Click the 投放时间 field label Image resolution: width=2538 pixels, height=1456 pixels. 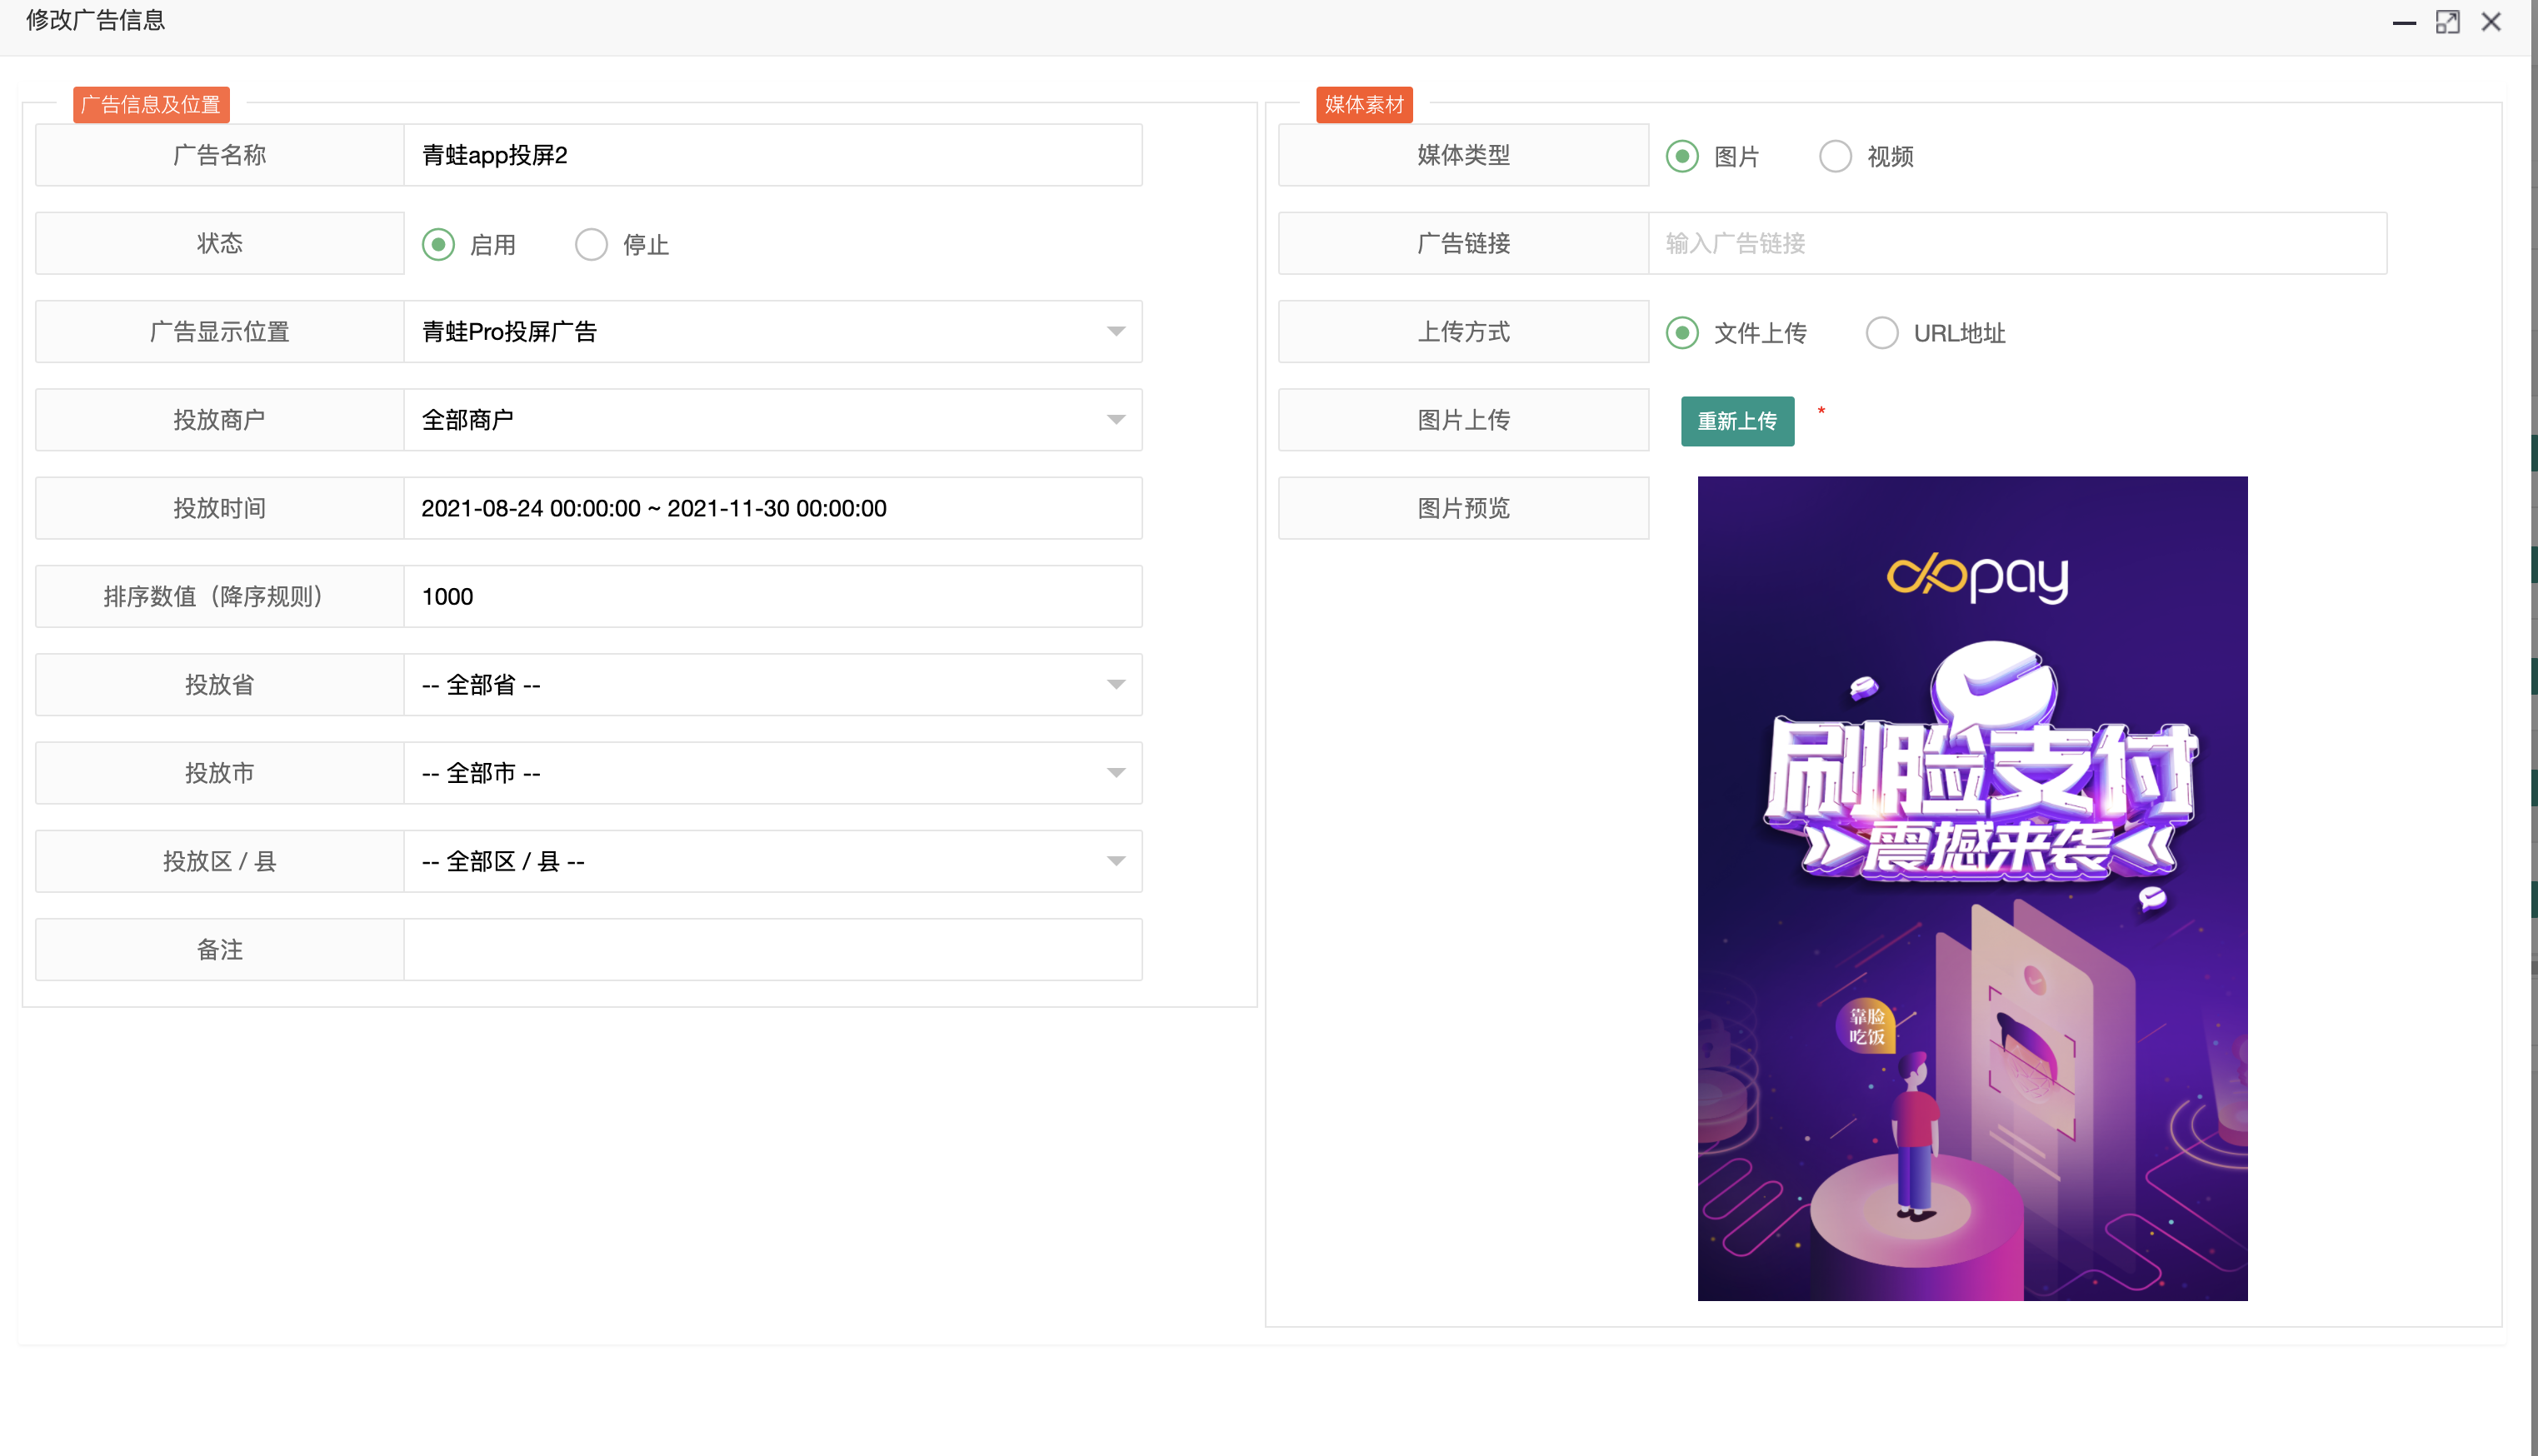(x=220, y=508)
